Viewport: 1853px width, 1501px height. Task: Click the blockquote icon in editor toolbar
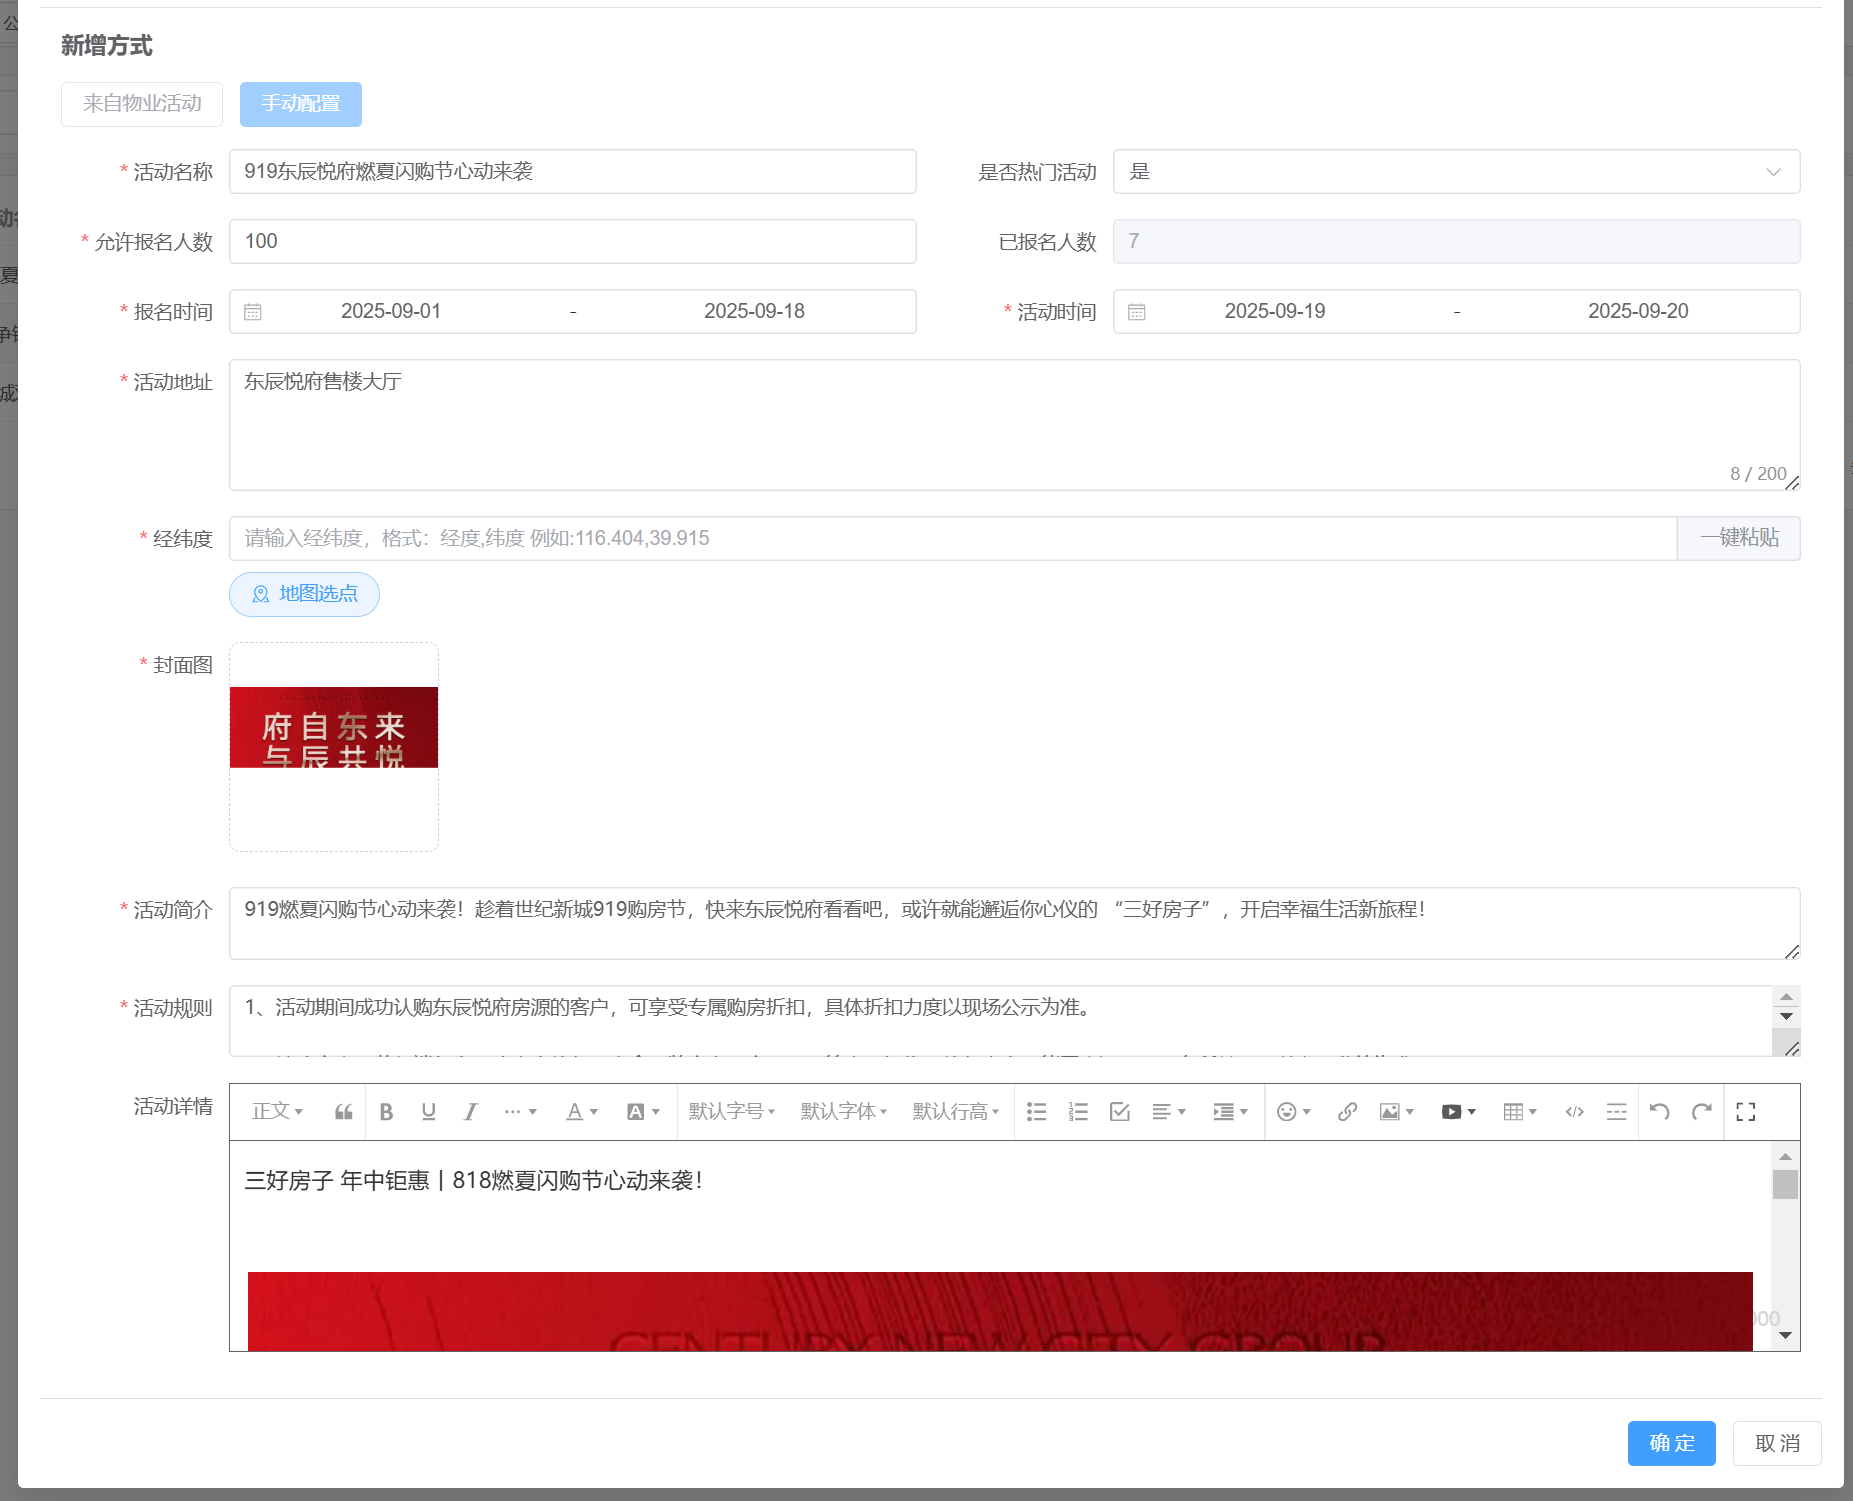coord(343,1112)
